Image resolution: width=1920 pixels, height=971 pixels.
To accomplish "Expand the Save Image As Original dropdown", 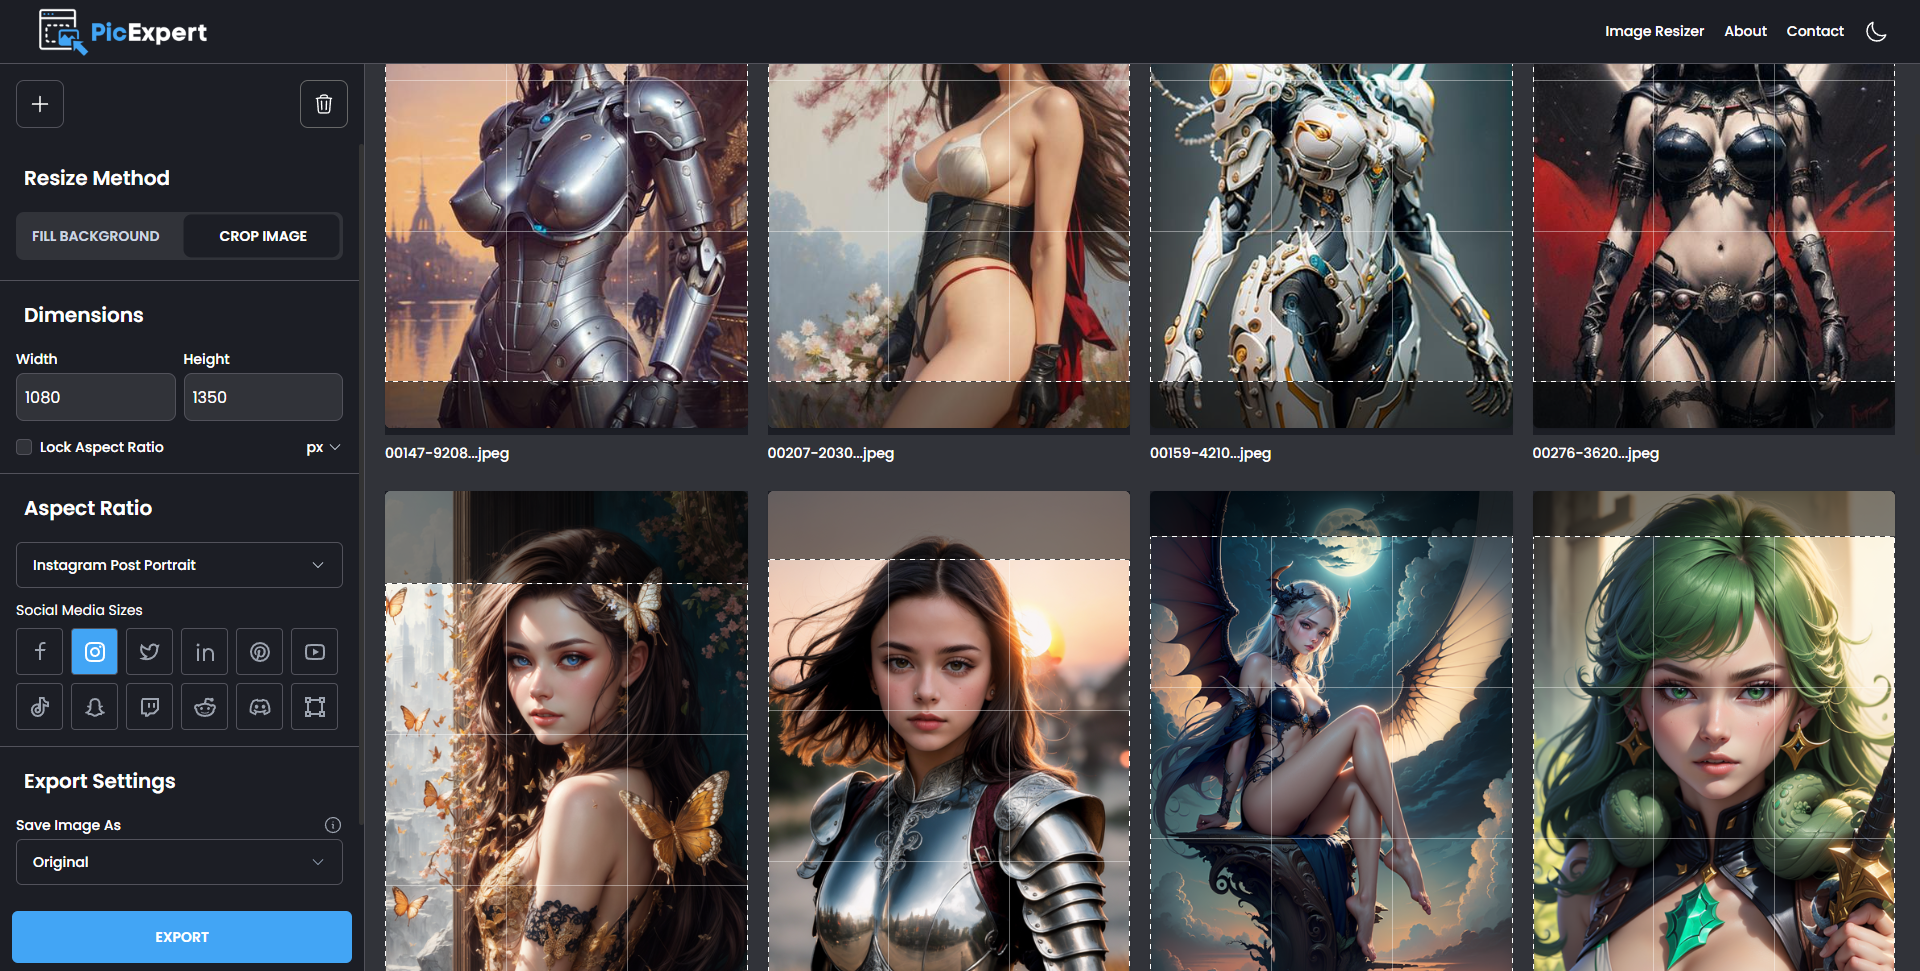I will click(179, 862).
